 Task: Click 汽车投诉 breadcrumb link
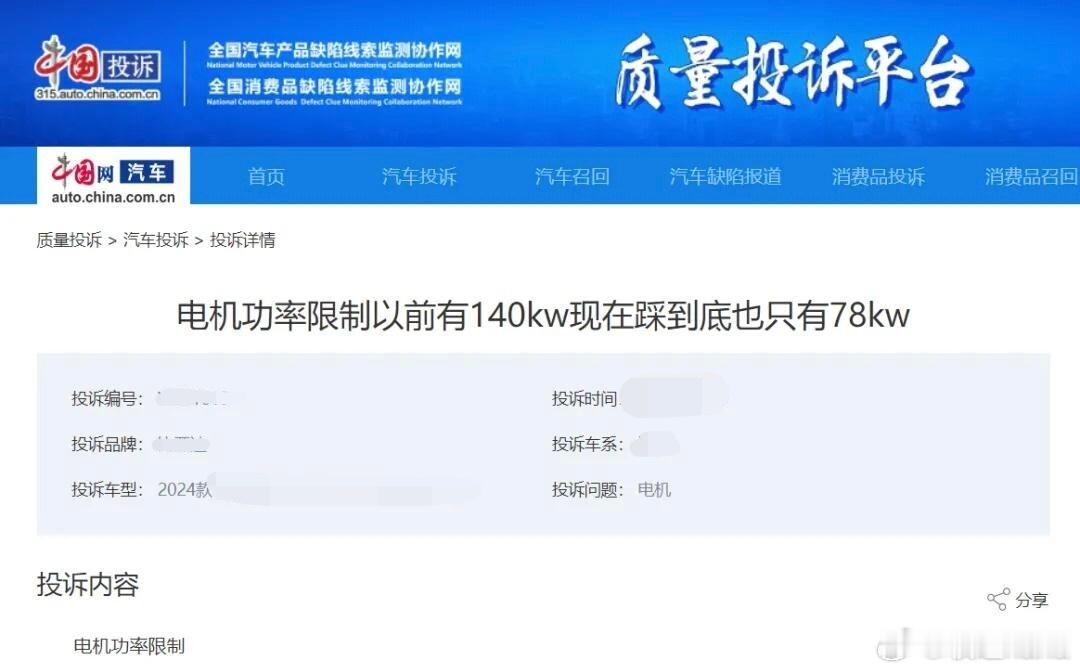click(156, 240)
